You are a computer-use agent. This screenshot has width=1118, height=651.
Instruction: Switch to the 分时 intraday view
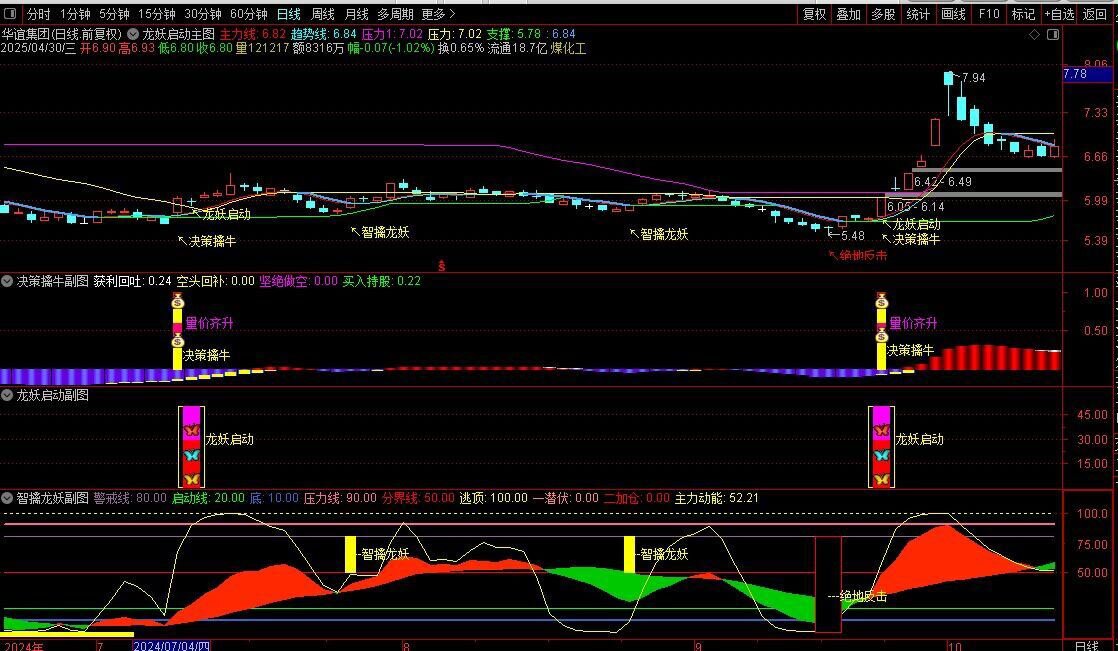(x=39, y=14)
